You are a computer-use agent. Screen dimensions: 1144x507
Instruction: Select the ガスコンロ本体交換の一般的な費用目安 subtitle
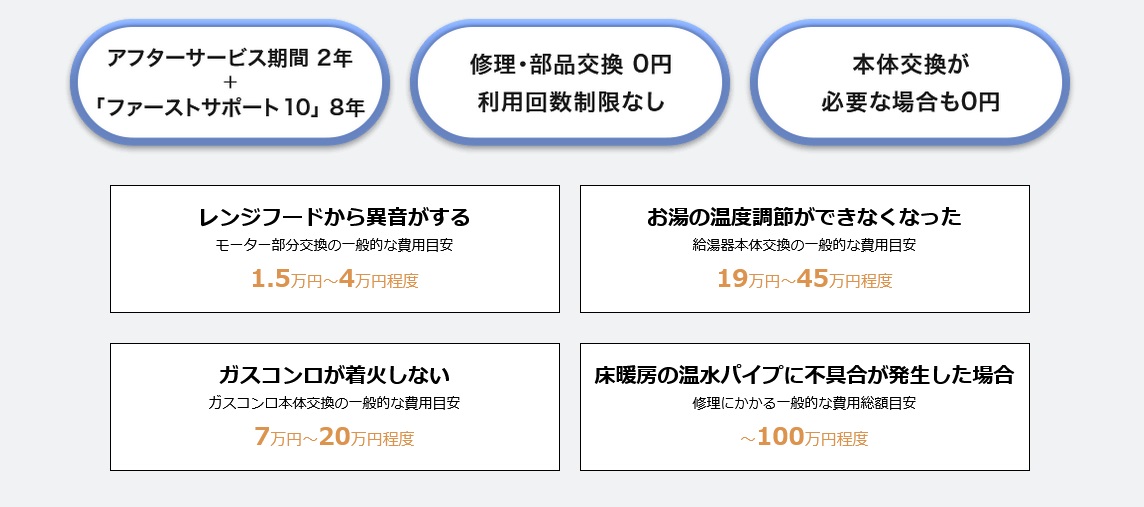[334, 404]
